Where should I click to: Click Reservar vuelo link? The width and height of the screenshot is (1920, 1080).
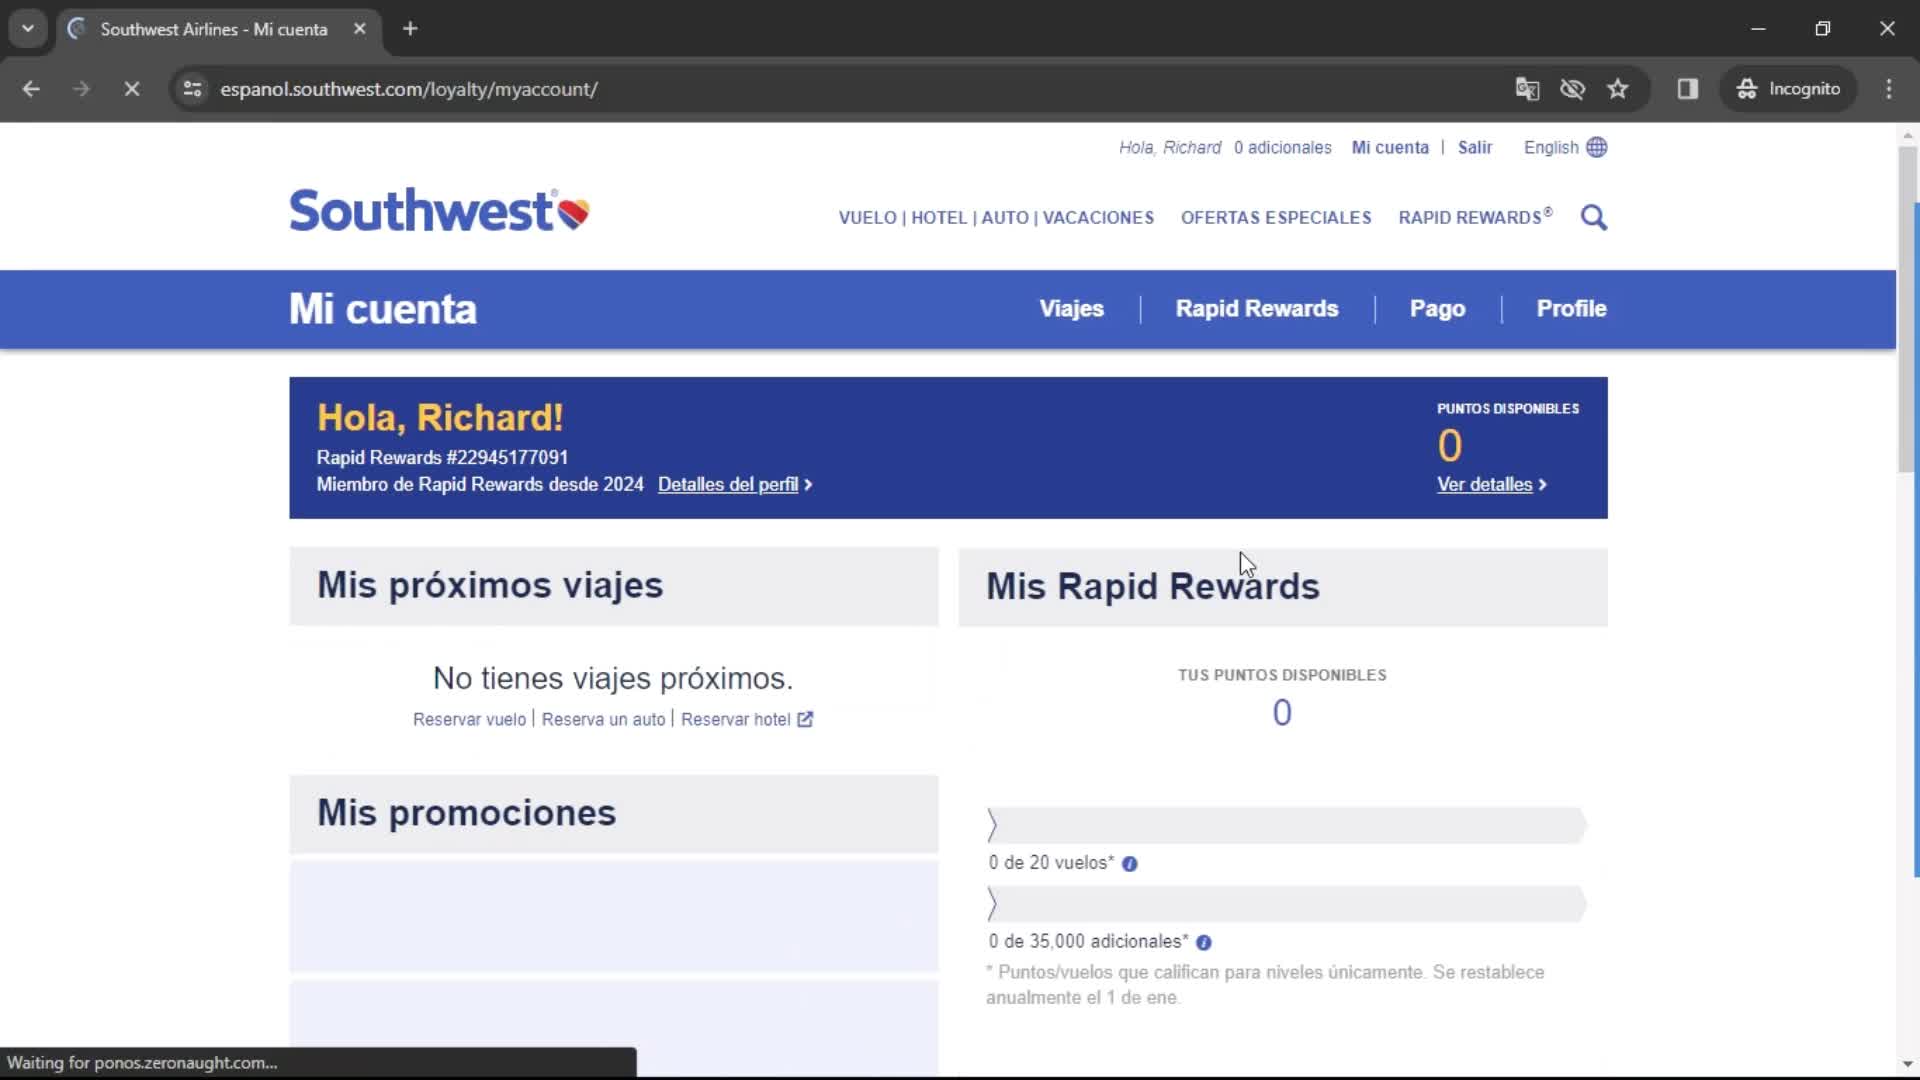pos(469,719)
